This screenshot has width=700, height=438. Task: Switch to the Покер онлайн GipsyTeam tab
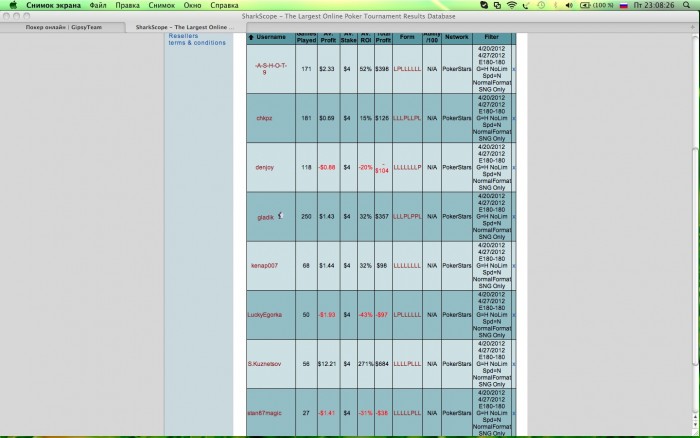[63, 27]
